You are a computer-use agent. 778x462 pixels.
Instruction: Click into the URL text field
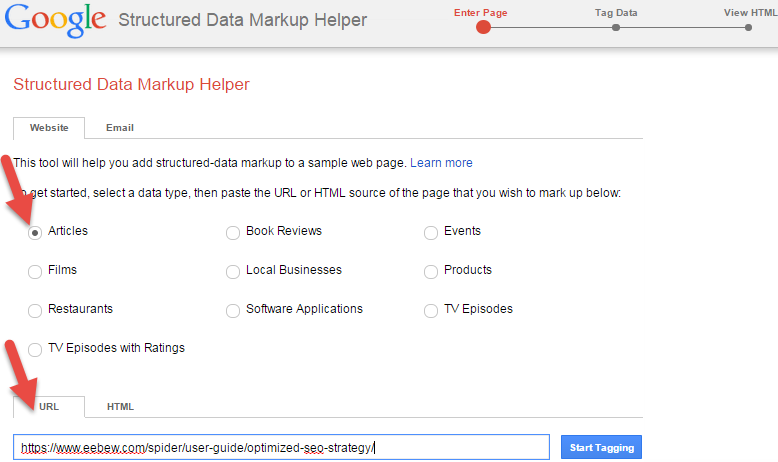281,447
